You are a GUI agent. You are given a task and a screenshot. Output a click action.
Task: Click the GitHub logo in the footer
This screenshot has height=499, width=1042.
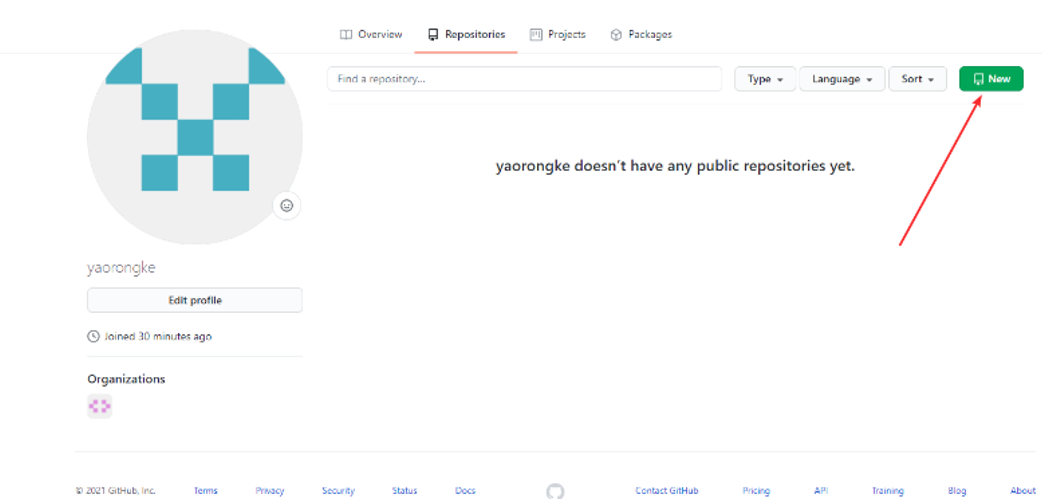[555, 492]
